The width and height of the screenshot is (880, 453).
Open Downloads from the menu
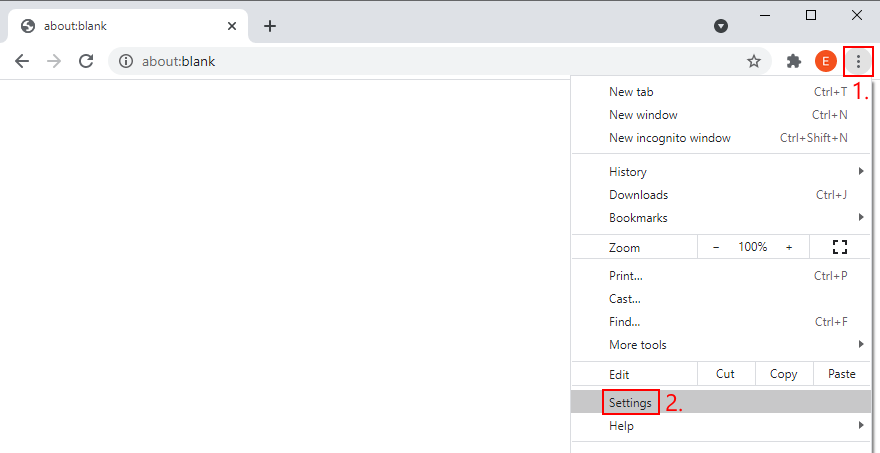click(638, 195)
